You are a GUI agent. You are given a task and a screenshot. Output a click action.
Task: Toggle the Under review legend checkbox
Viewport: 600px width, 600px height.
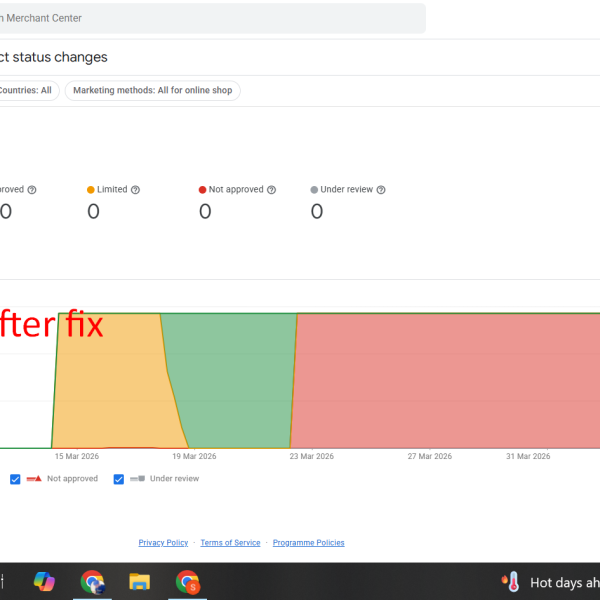pyautogui.click(x=119, y=479)
